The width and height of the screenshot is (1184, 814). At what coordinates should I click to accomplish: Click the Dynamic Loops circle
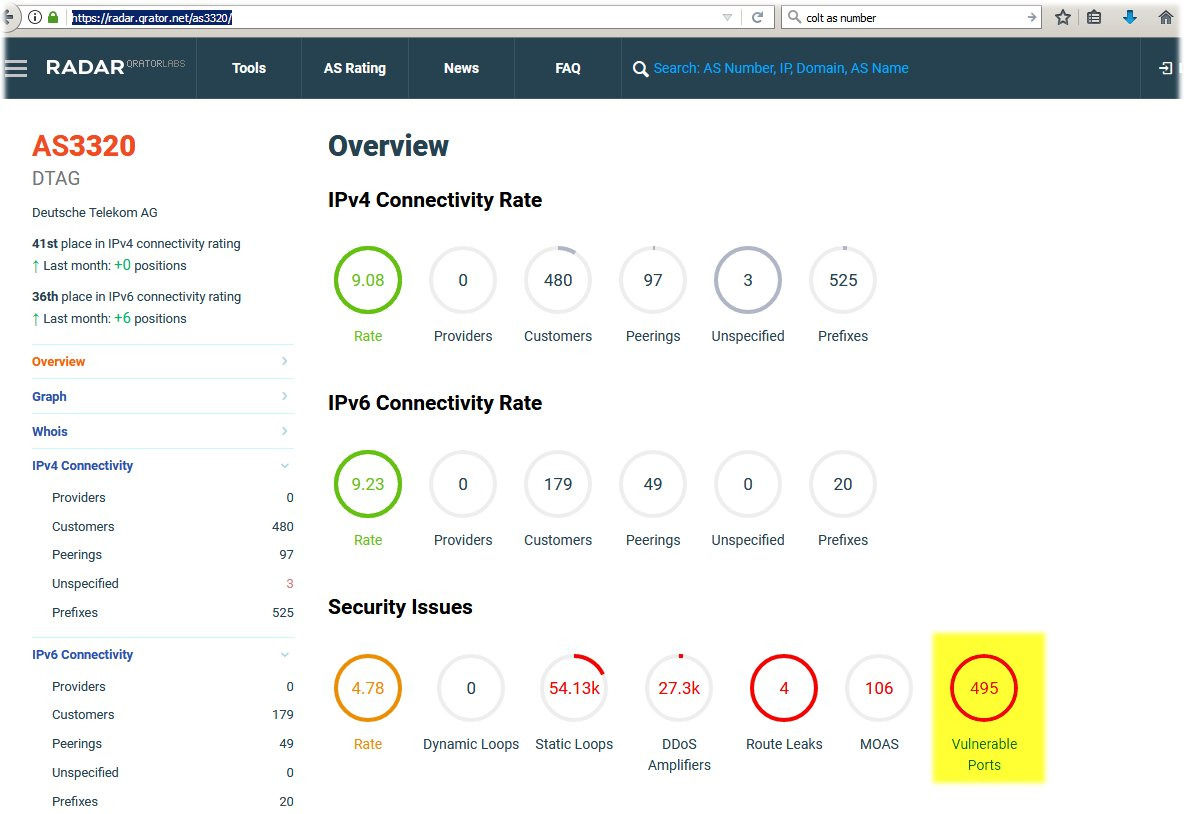(471, 688)
